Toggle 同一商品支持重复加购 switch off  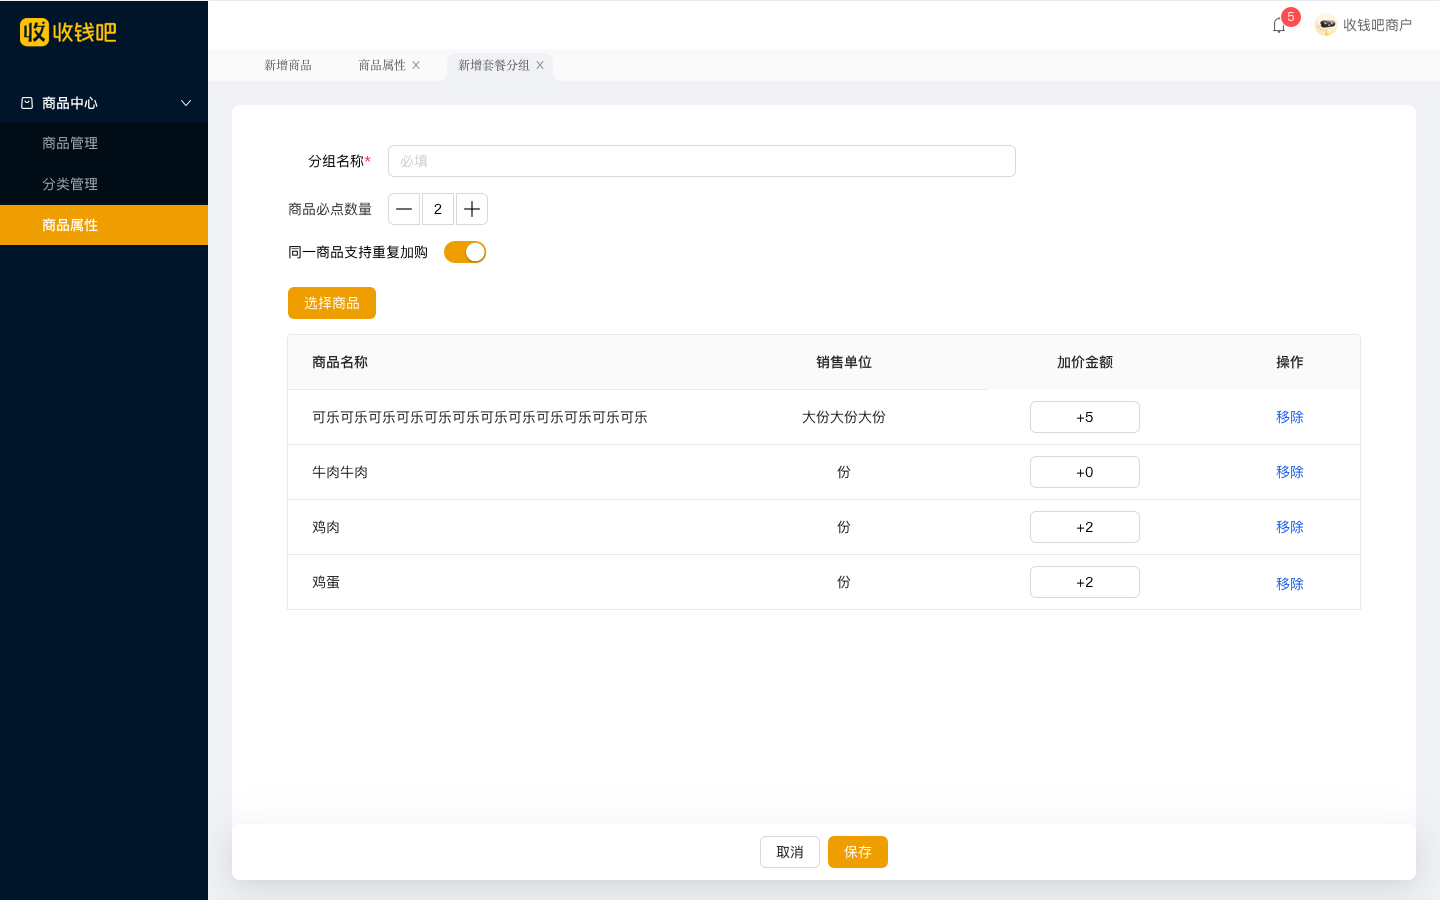tap(465, 252)
